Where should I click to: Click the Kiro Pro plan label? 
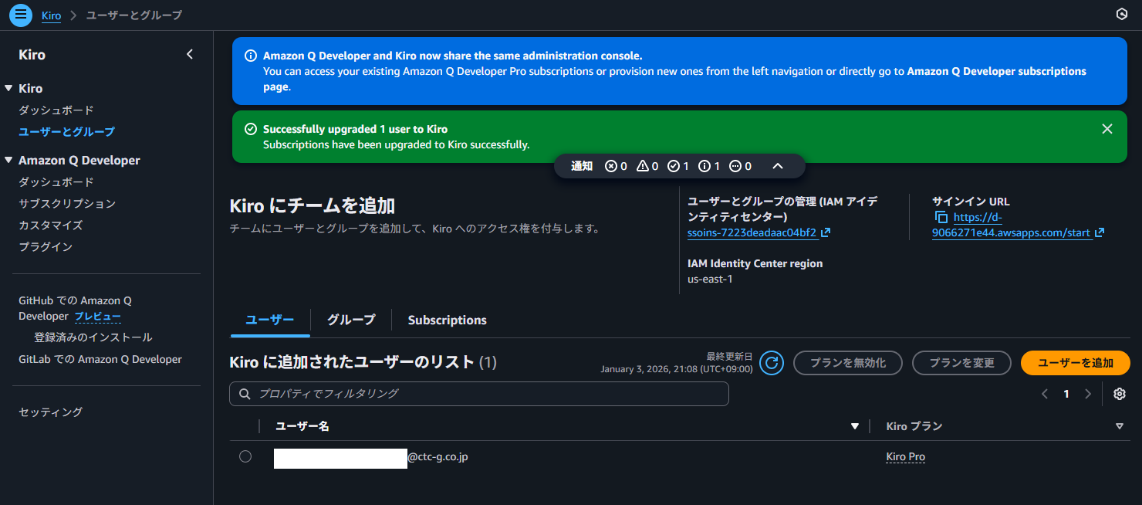[x=905, y=457]
